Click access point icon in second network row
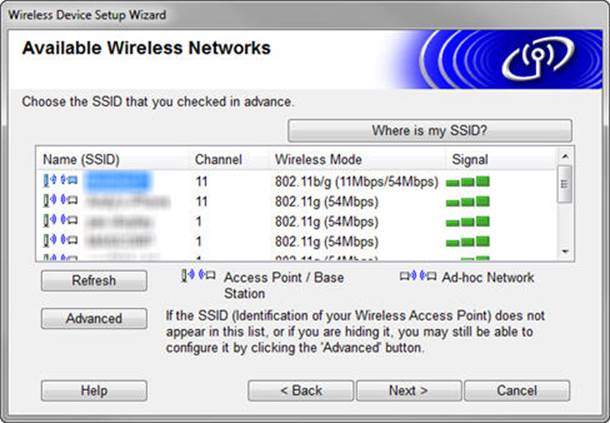Viewport: 610px width, 423px height. coord(60,201)
